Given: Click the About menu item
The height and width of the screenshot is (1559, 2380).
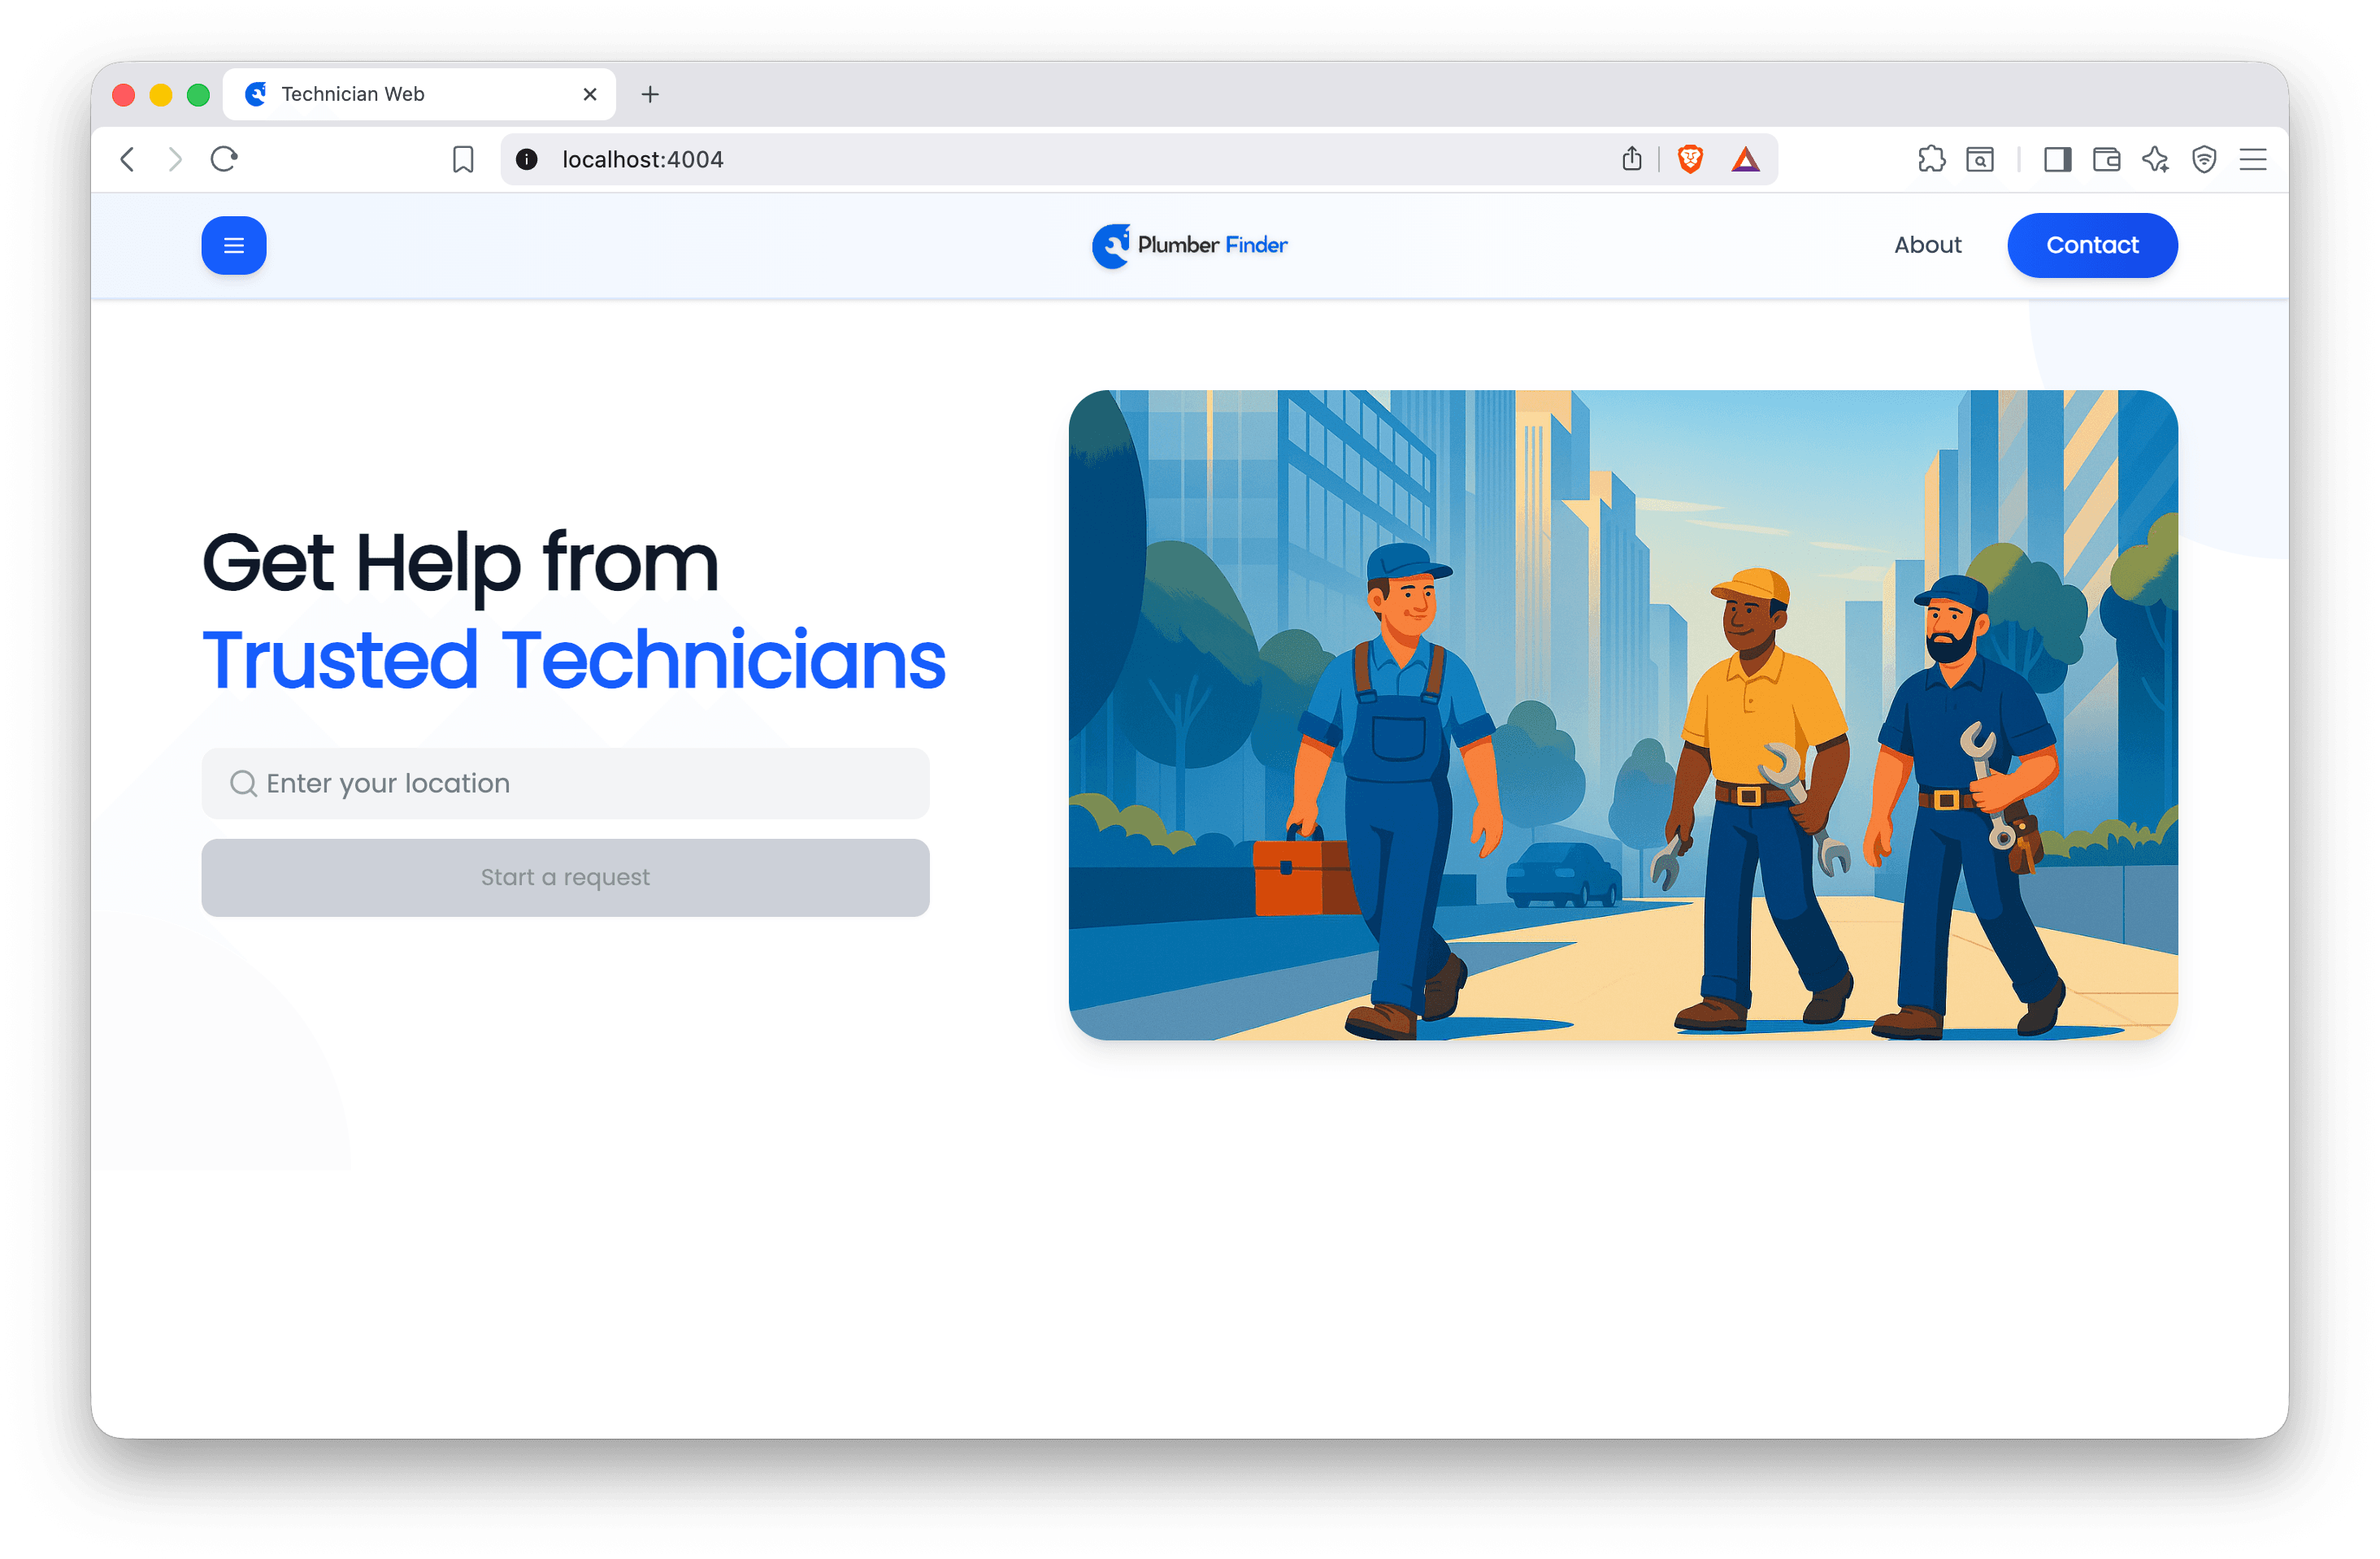Looking at the screenshot, I should click(x=1927, y=245).
